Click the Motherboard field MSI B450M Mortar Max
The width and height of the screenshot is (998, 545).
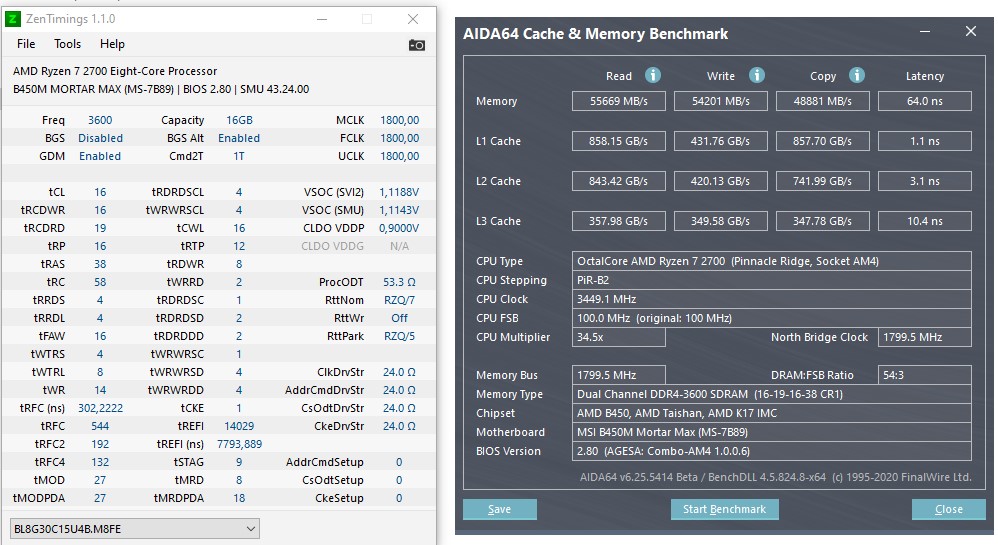[x=771, y=432]
